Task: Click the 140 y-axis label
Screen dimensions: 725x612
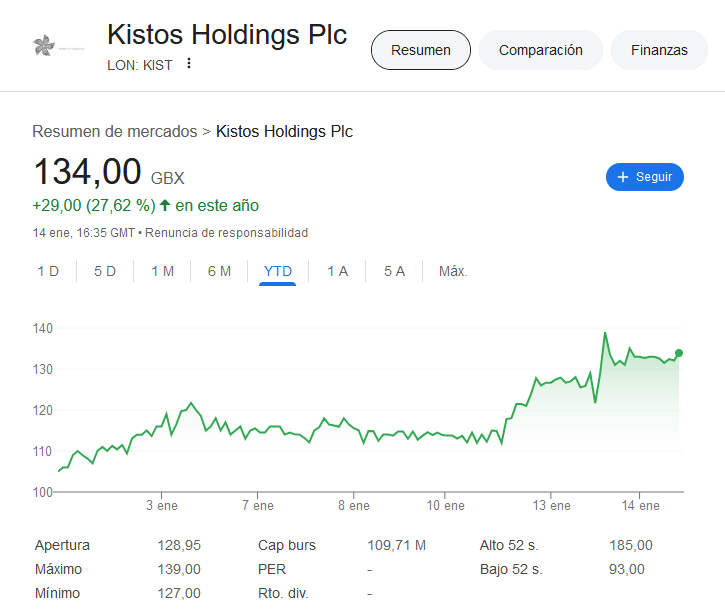Action: click(x=43, y=328)
